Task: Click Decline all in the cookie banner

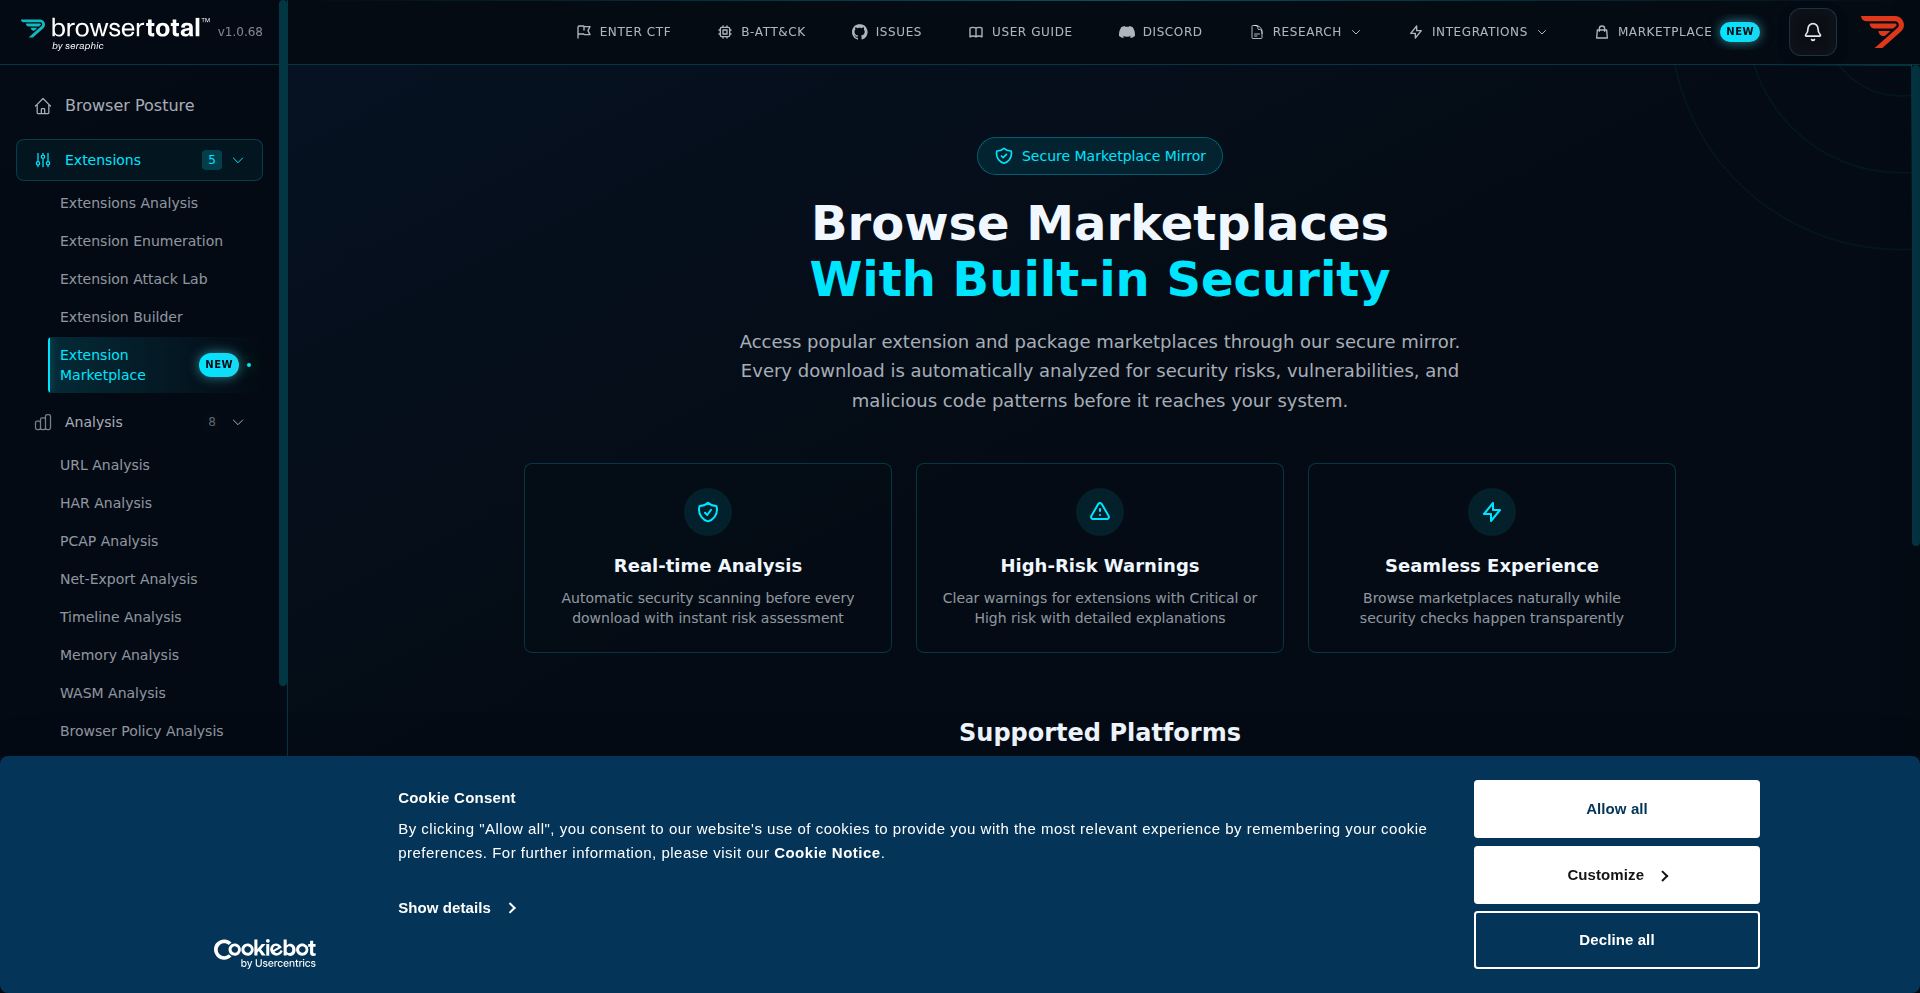Action: tap(1616, 939)
